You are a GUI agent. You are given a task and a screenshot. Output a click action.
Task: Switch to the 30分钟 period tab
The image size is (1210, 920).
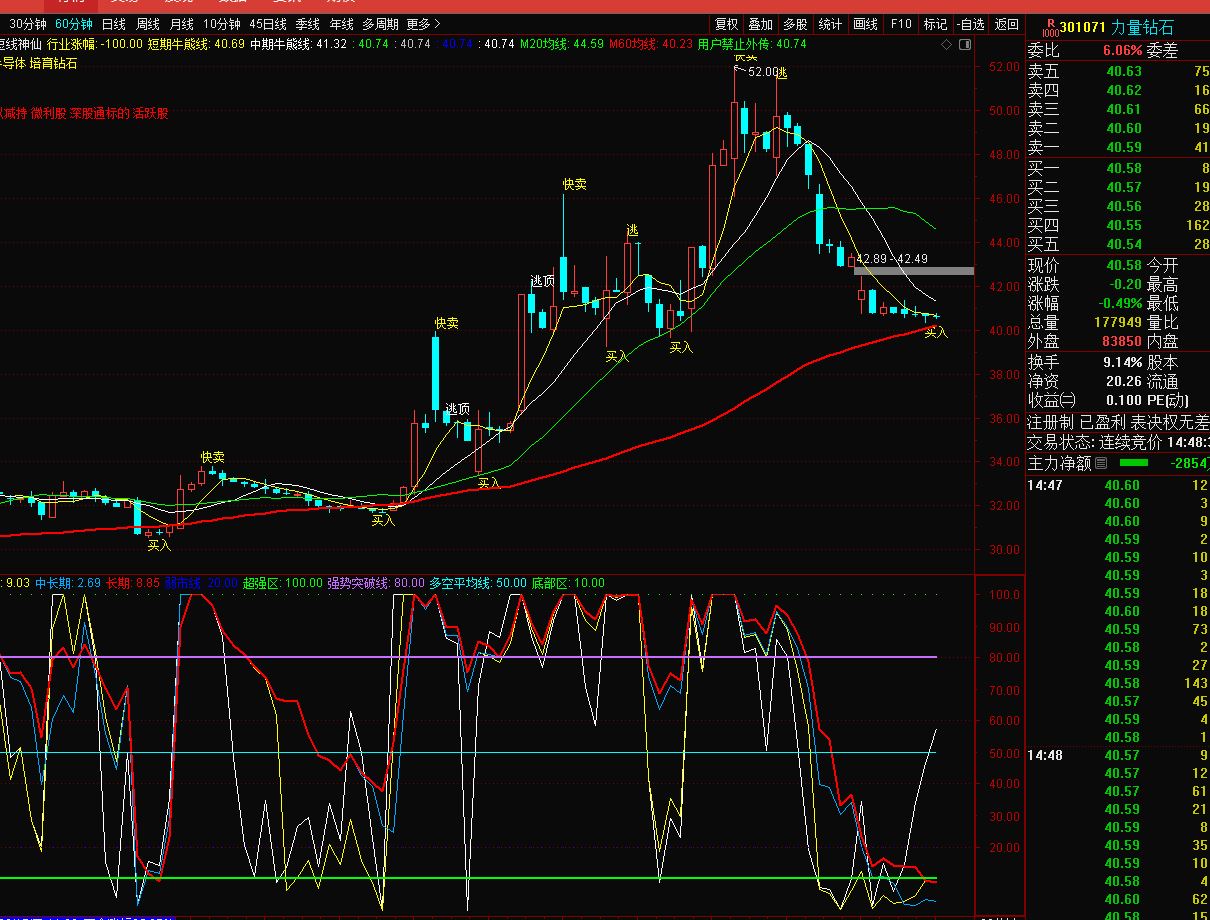tap(27, 24)
